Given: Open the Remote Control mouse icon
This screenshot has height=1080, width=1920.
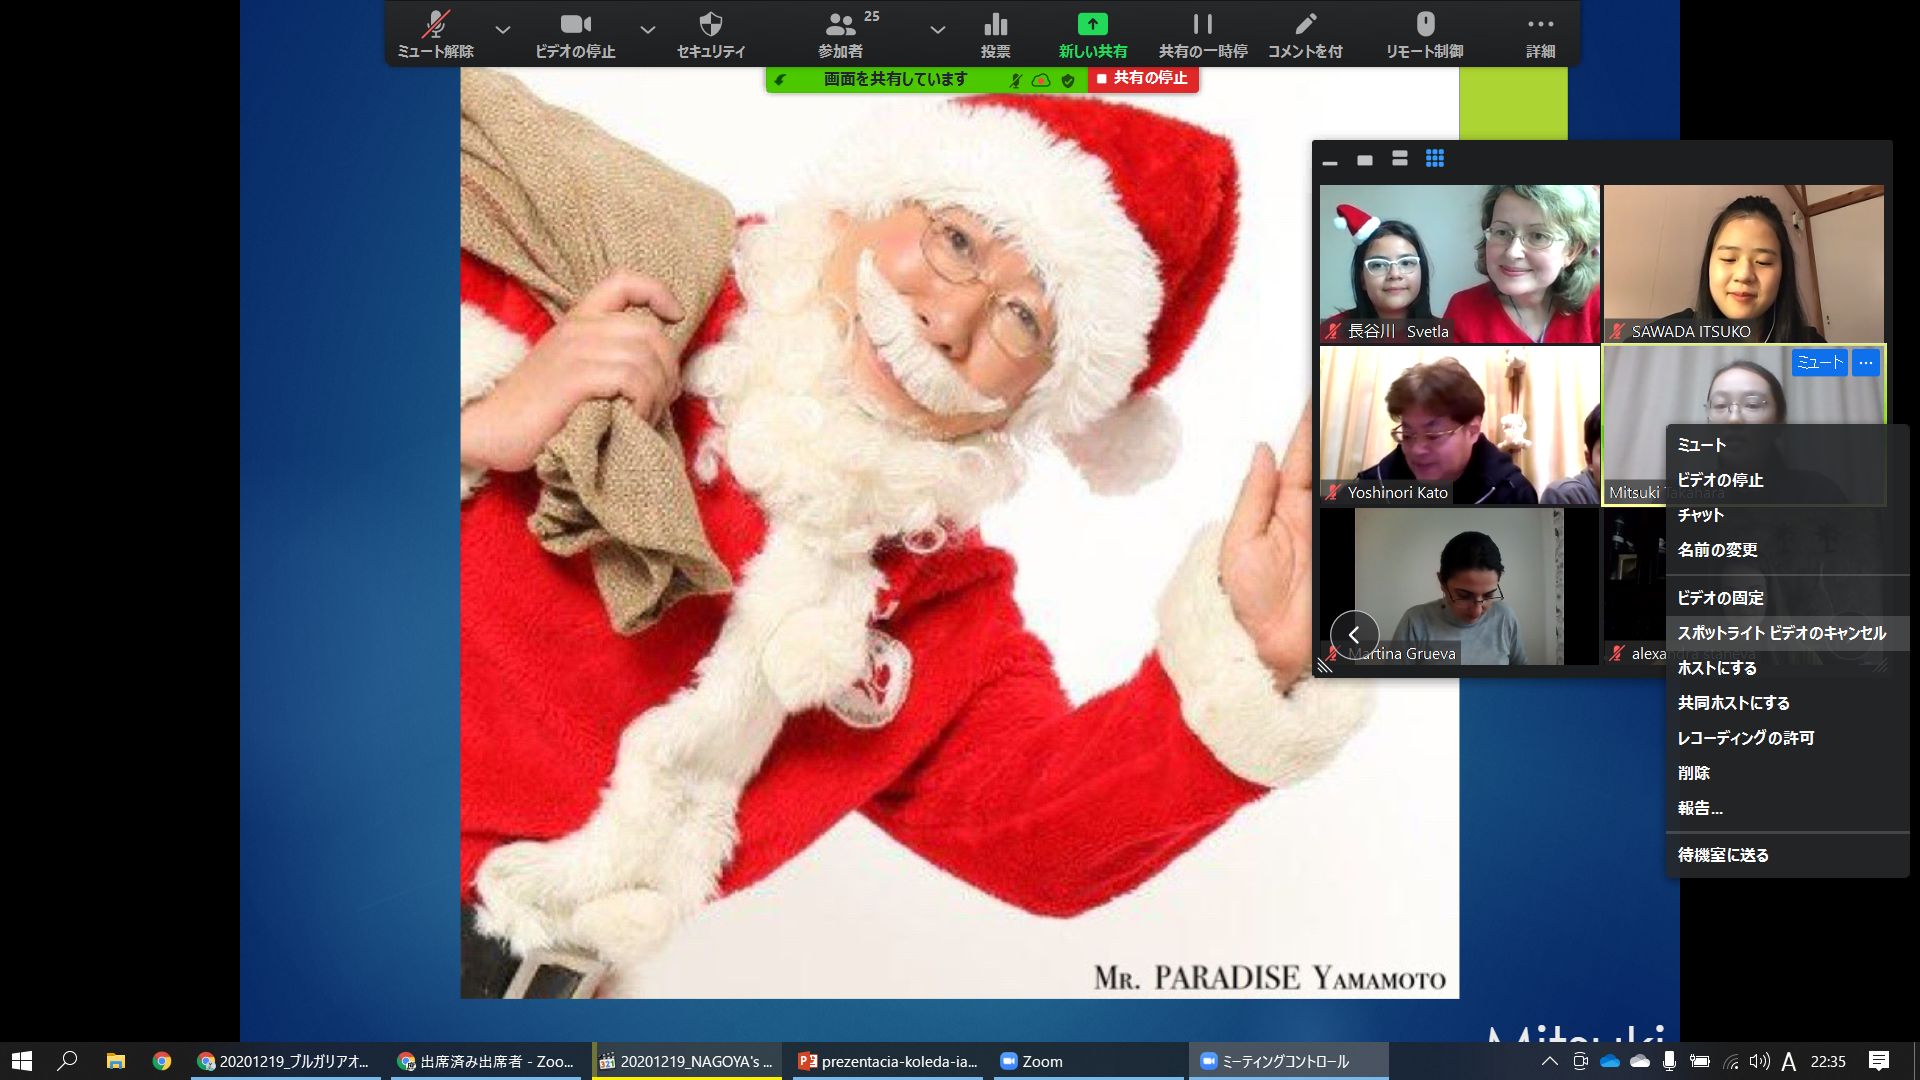Looking at the screenshot, I should pos(1425,25).
